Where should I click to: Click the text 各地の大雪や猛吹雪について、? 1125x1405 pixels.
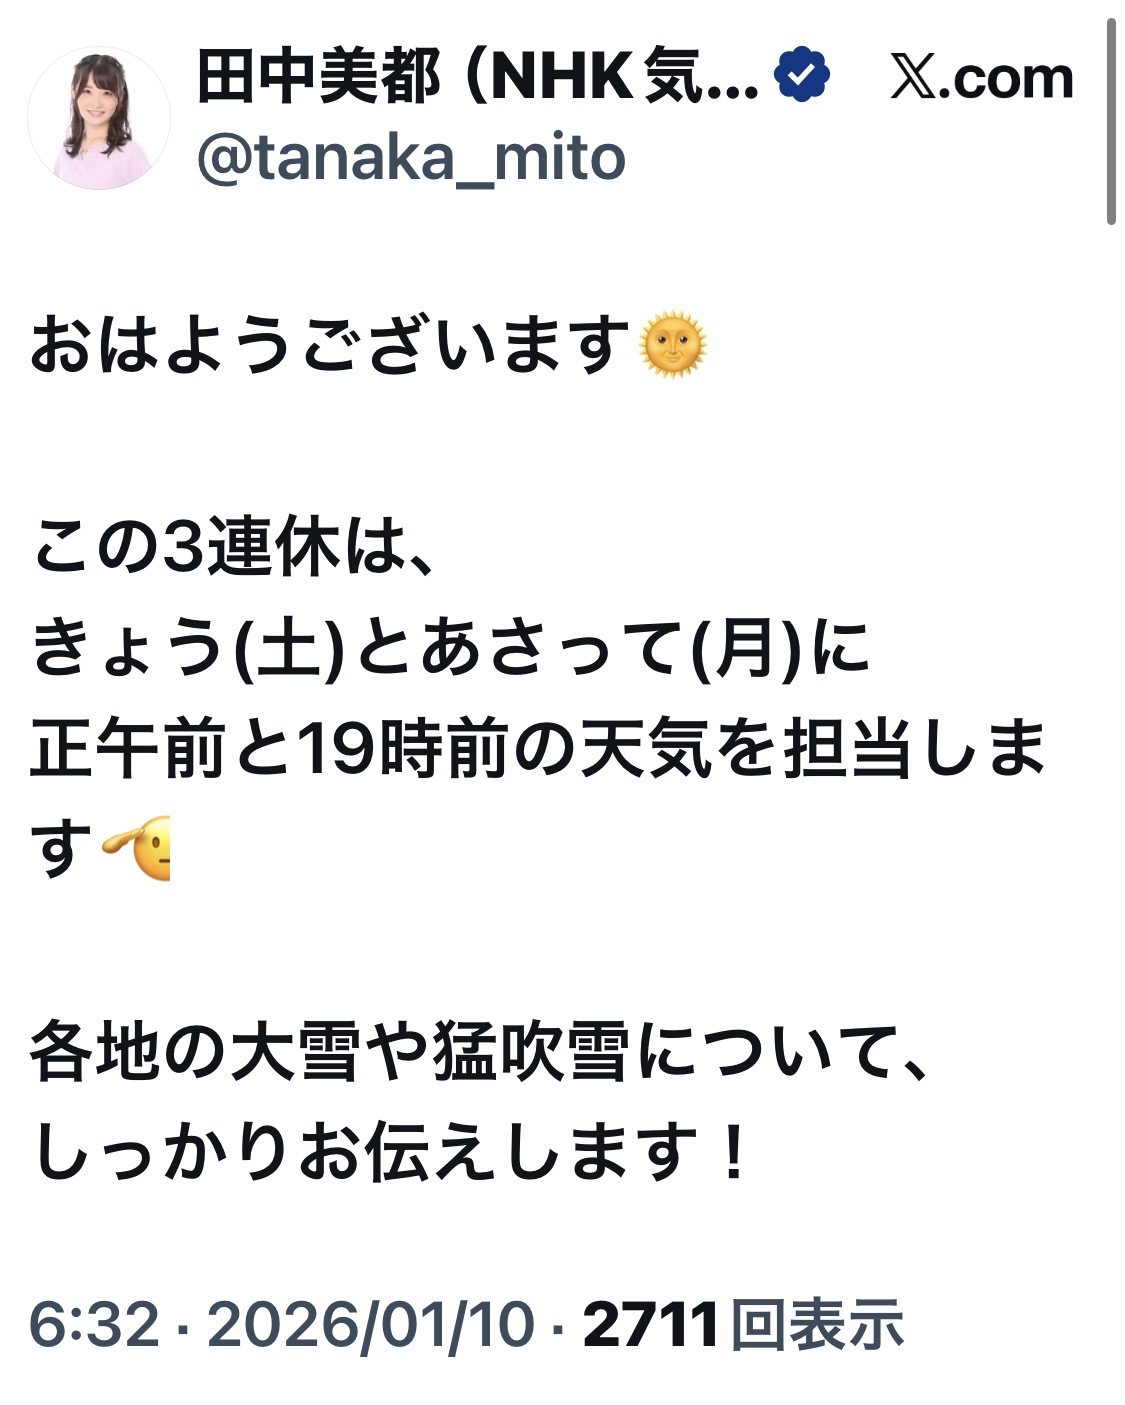482,1051
